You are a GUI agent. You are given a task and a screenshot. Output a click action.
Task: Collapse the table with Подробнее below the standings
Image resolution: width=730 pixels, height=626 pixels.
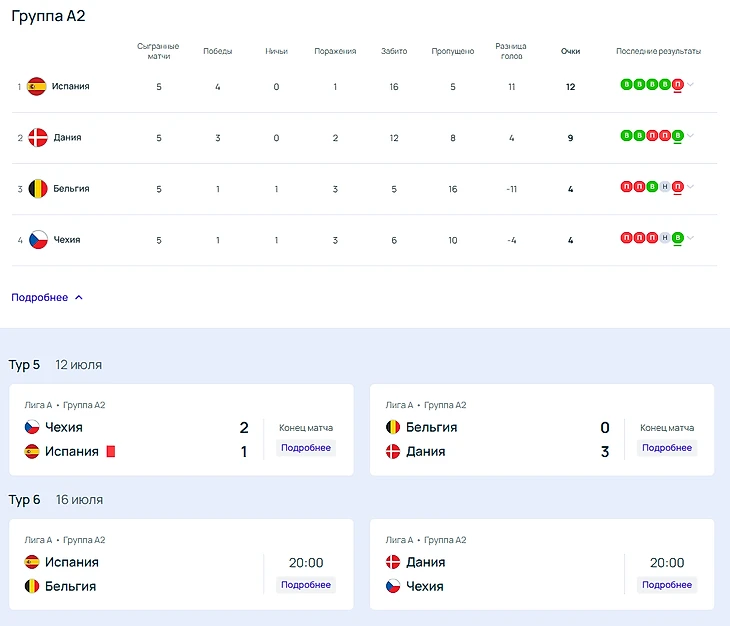(47, 297)
